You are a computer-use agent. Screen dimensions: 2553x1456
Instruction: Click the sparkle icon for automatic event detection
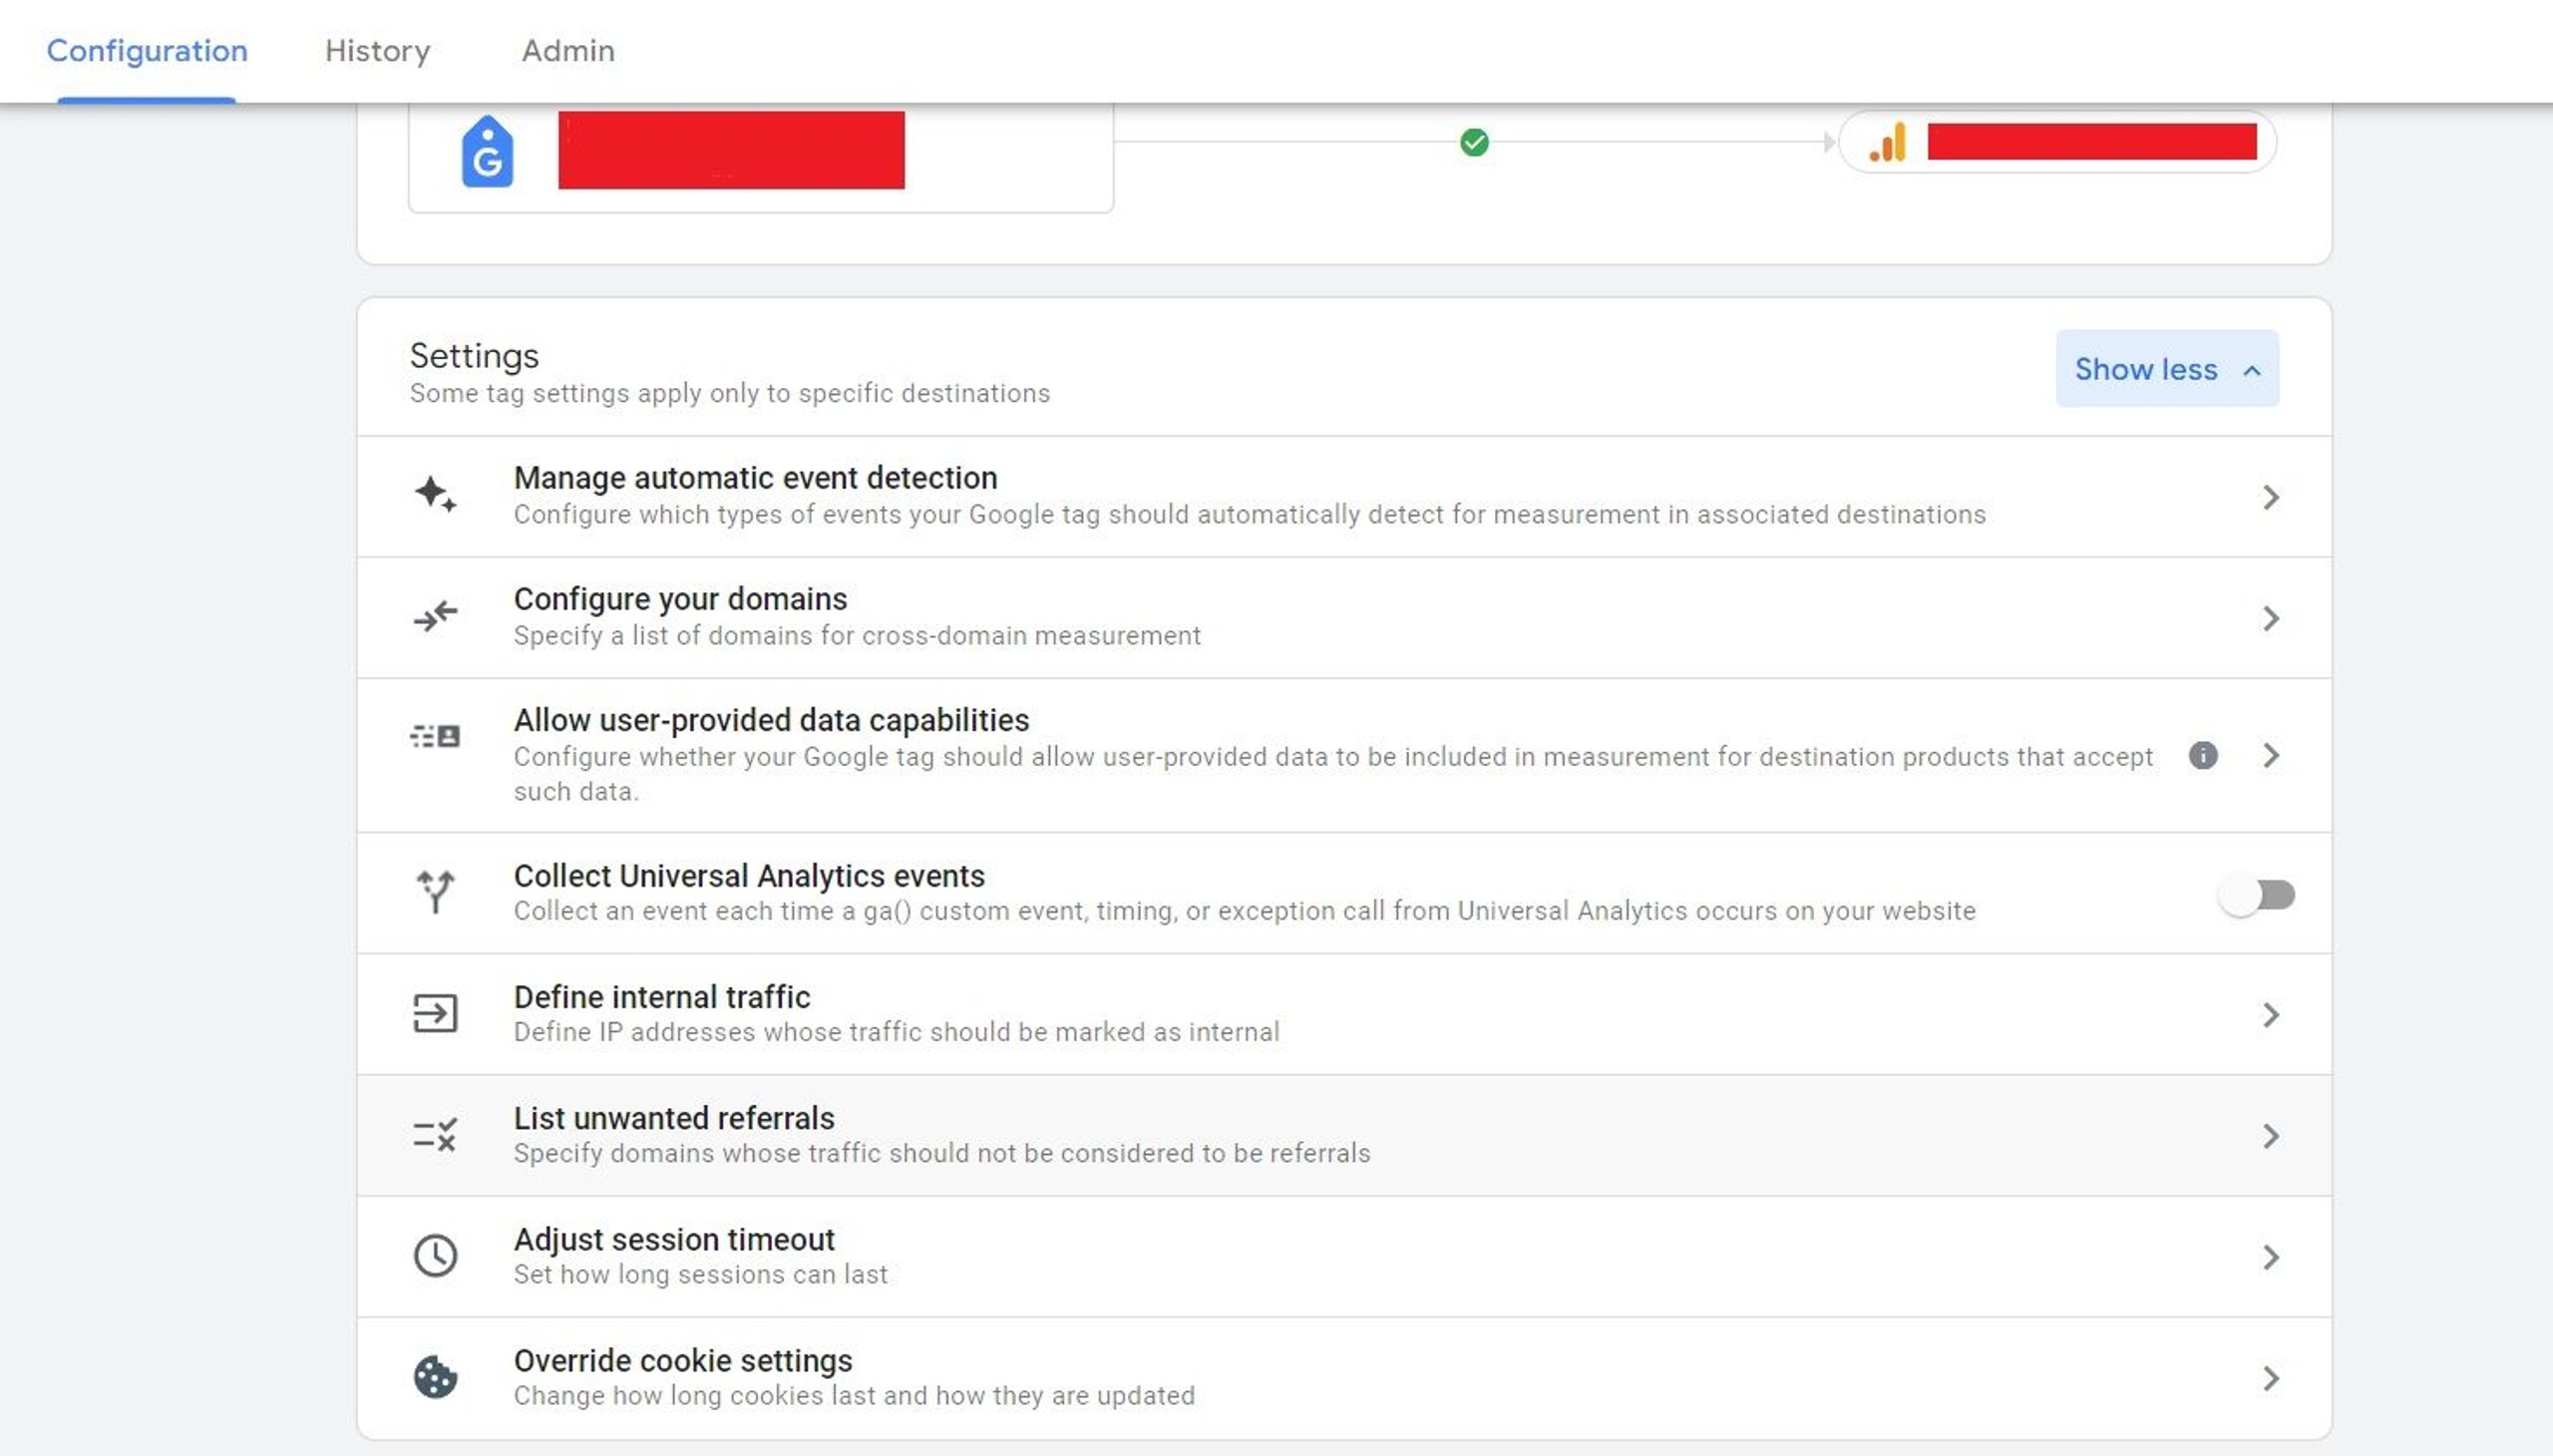tap(435, 494)
